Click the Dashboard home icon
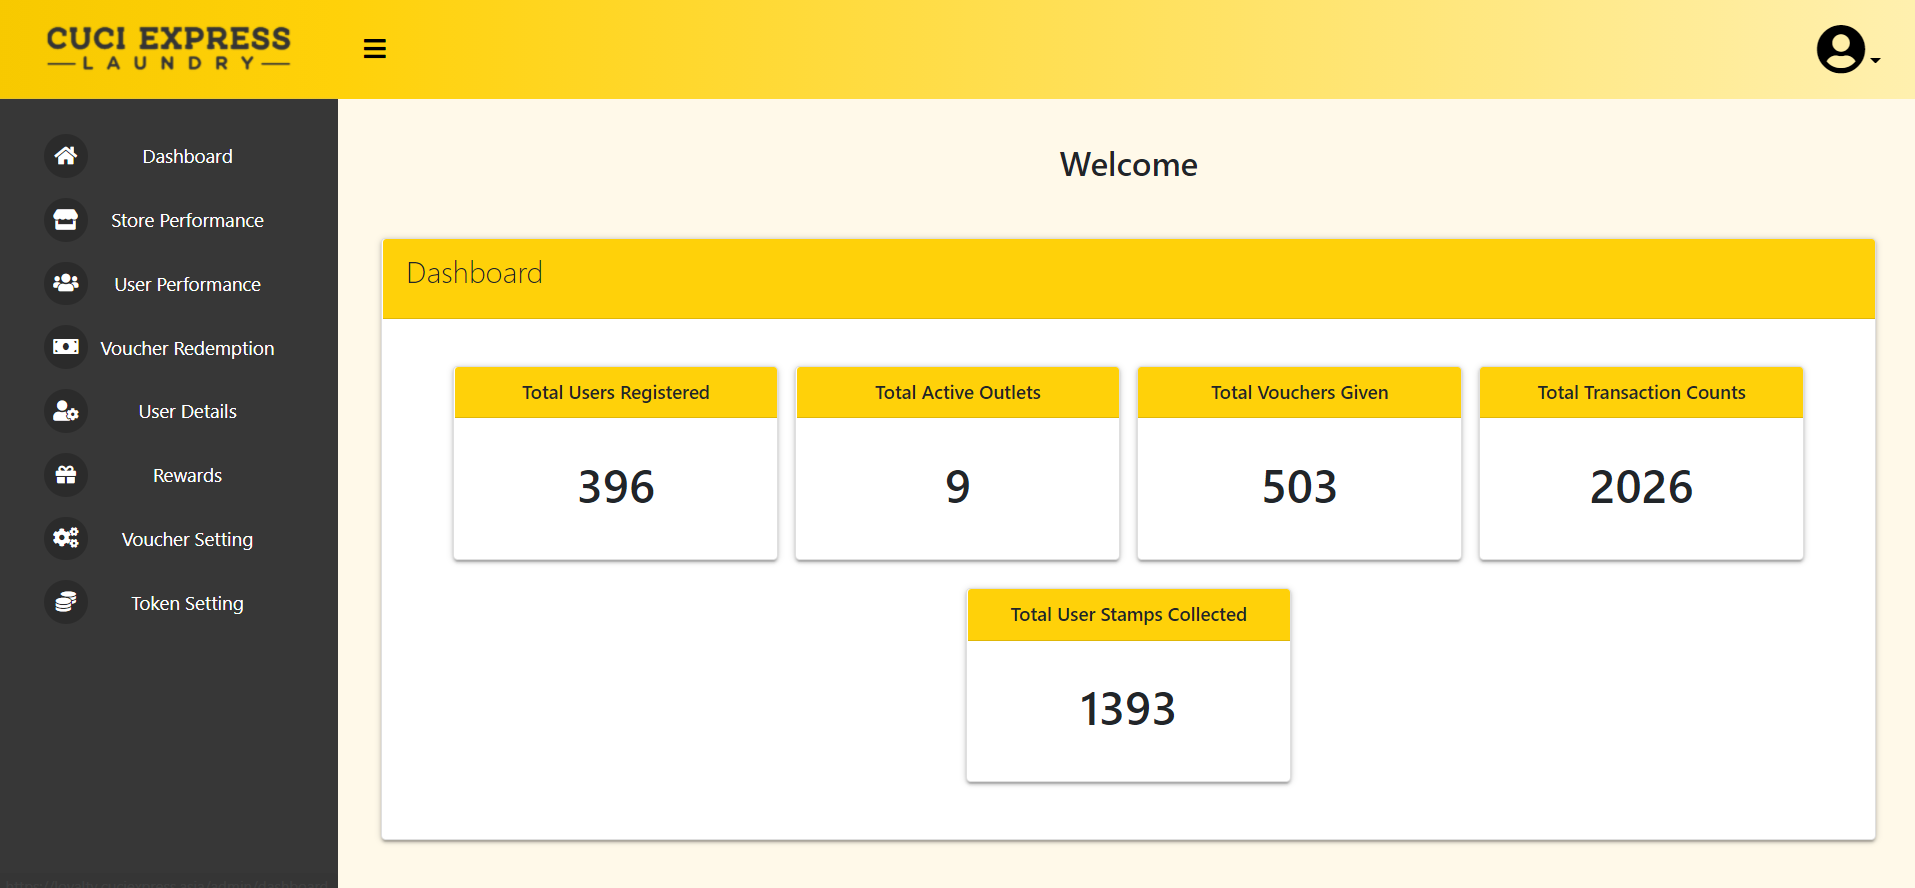Viewport: 1915px width, 888px height. click(66, 156)
